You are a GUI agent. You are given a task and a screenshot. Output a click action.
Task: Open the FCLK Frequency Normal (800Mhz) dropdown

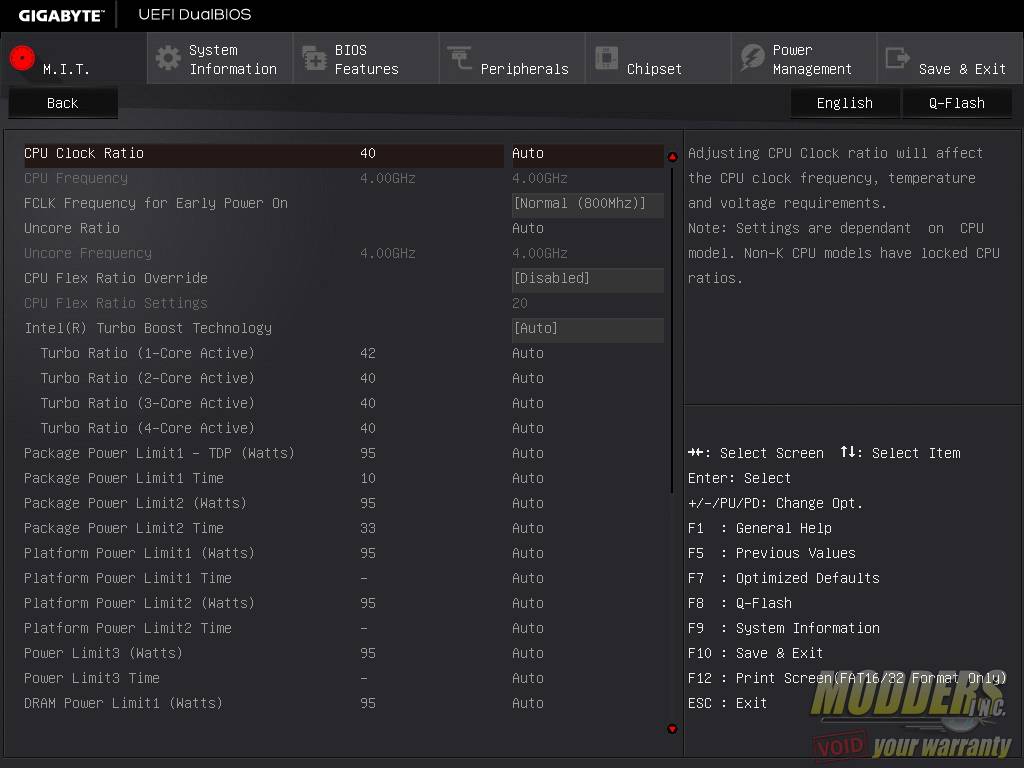pos(587,204)
